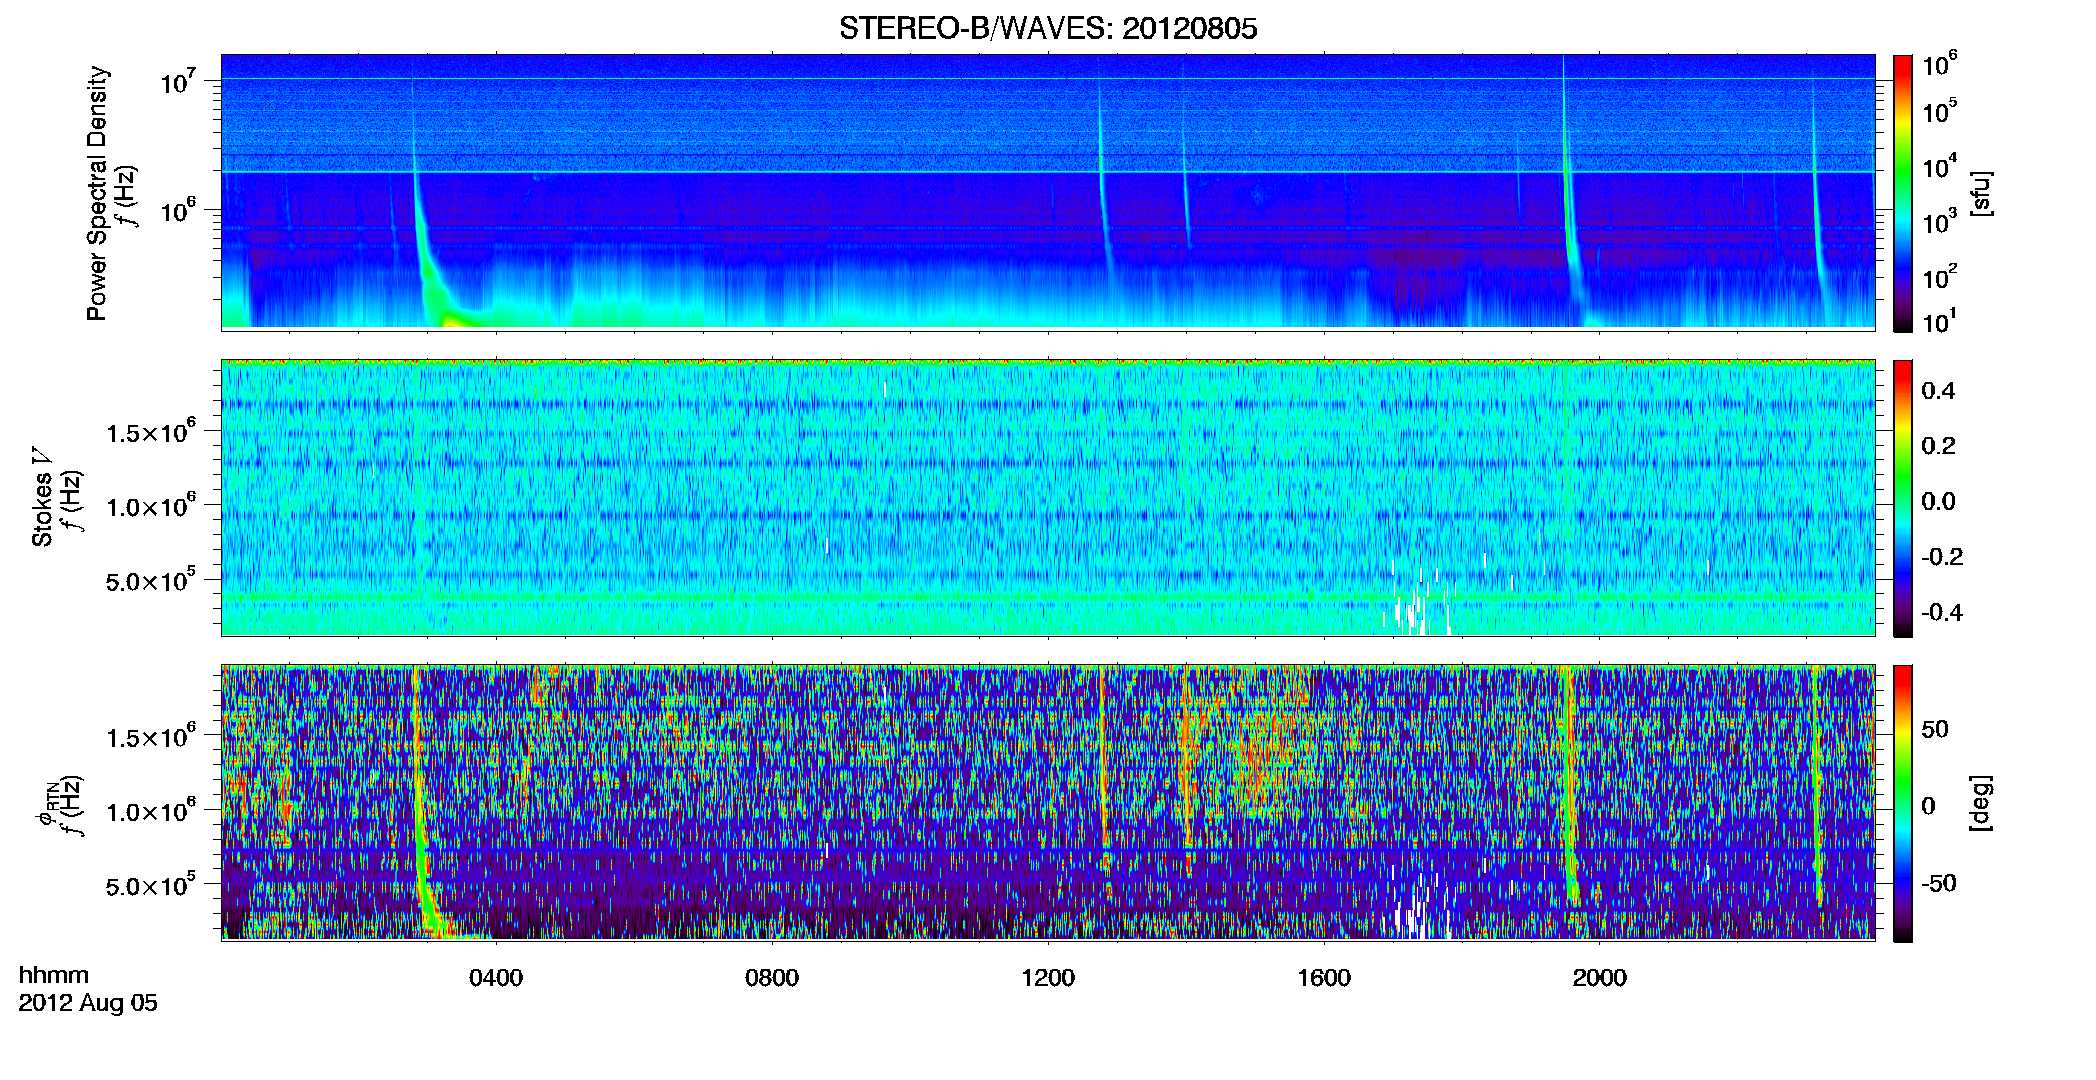Image resolution: width=2096 pixels, height=1080 pixels.
Task: Click the 2012 Aug 05 date label
Action: tap(88, 1003)
